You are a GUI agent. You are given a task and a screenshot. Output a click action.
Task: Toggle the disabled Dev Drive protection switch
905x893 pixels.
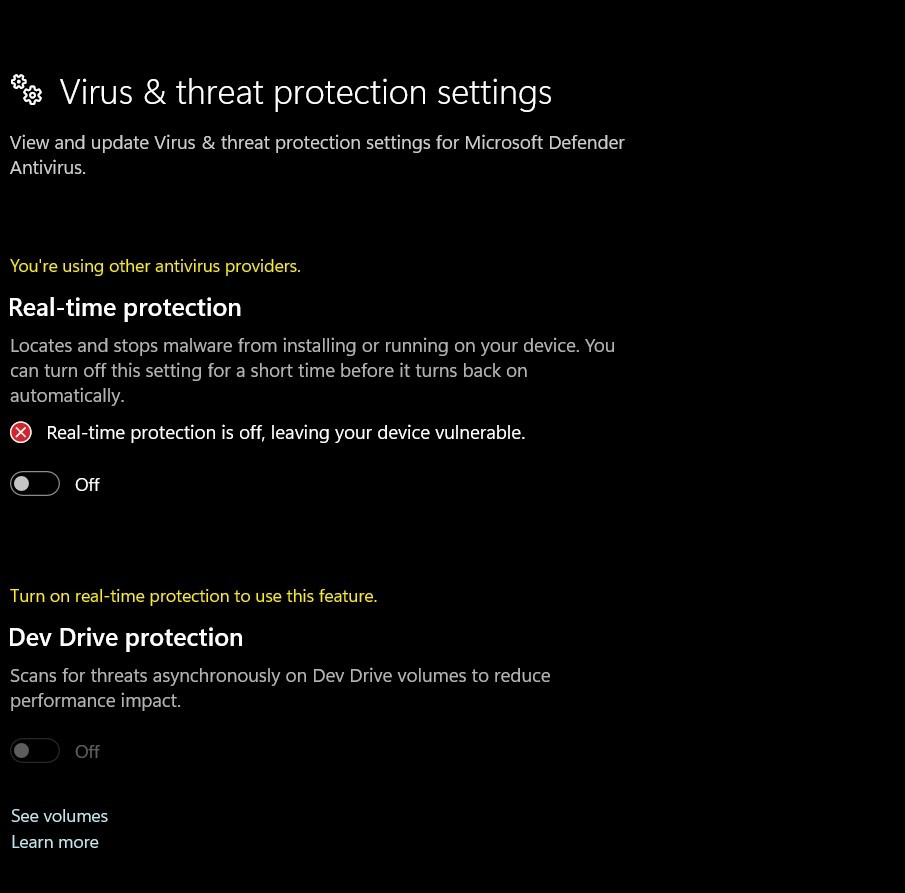pyautogui.click(x=35, y=750)
